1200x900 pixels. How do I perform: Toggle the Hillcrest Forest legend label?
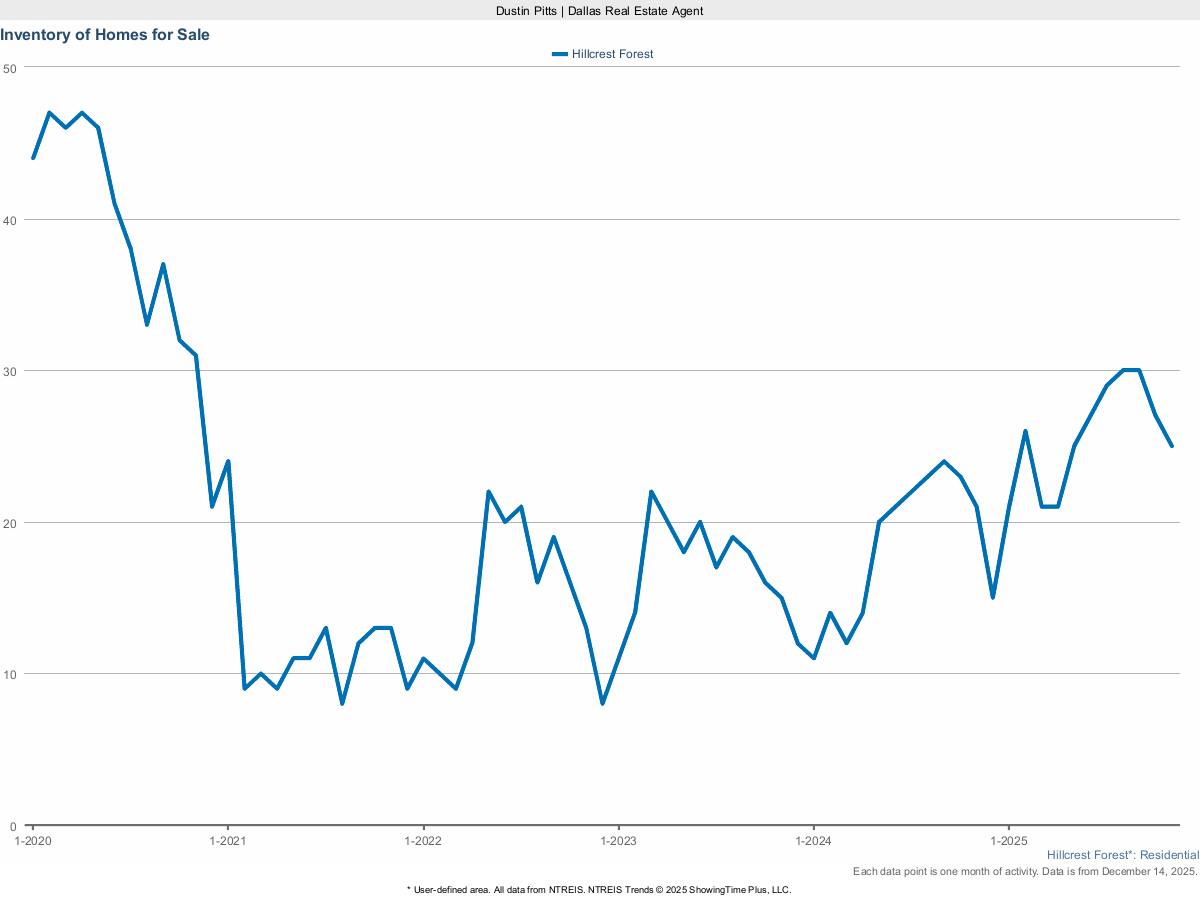point(612,54)
